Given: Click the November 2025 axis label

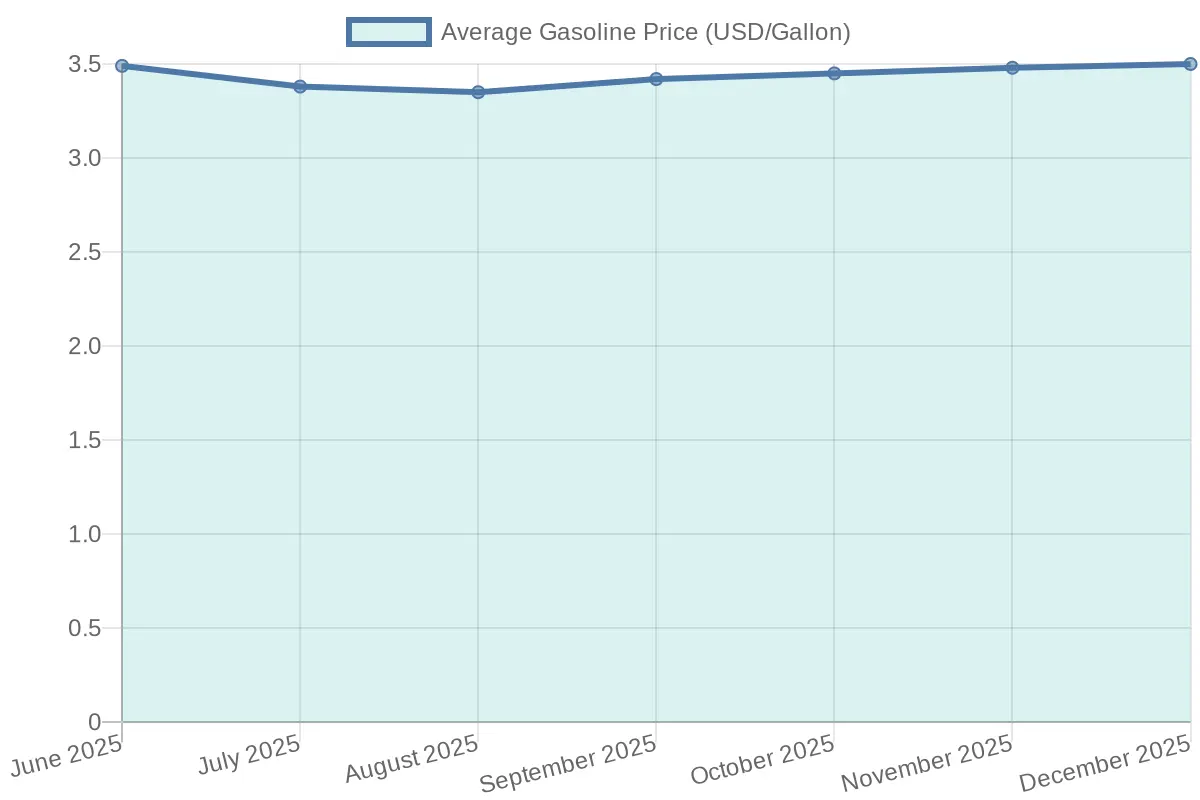Looking at the screenshot, I should 927,762.
